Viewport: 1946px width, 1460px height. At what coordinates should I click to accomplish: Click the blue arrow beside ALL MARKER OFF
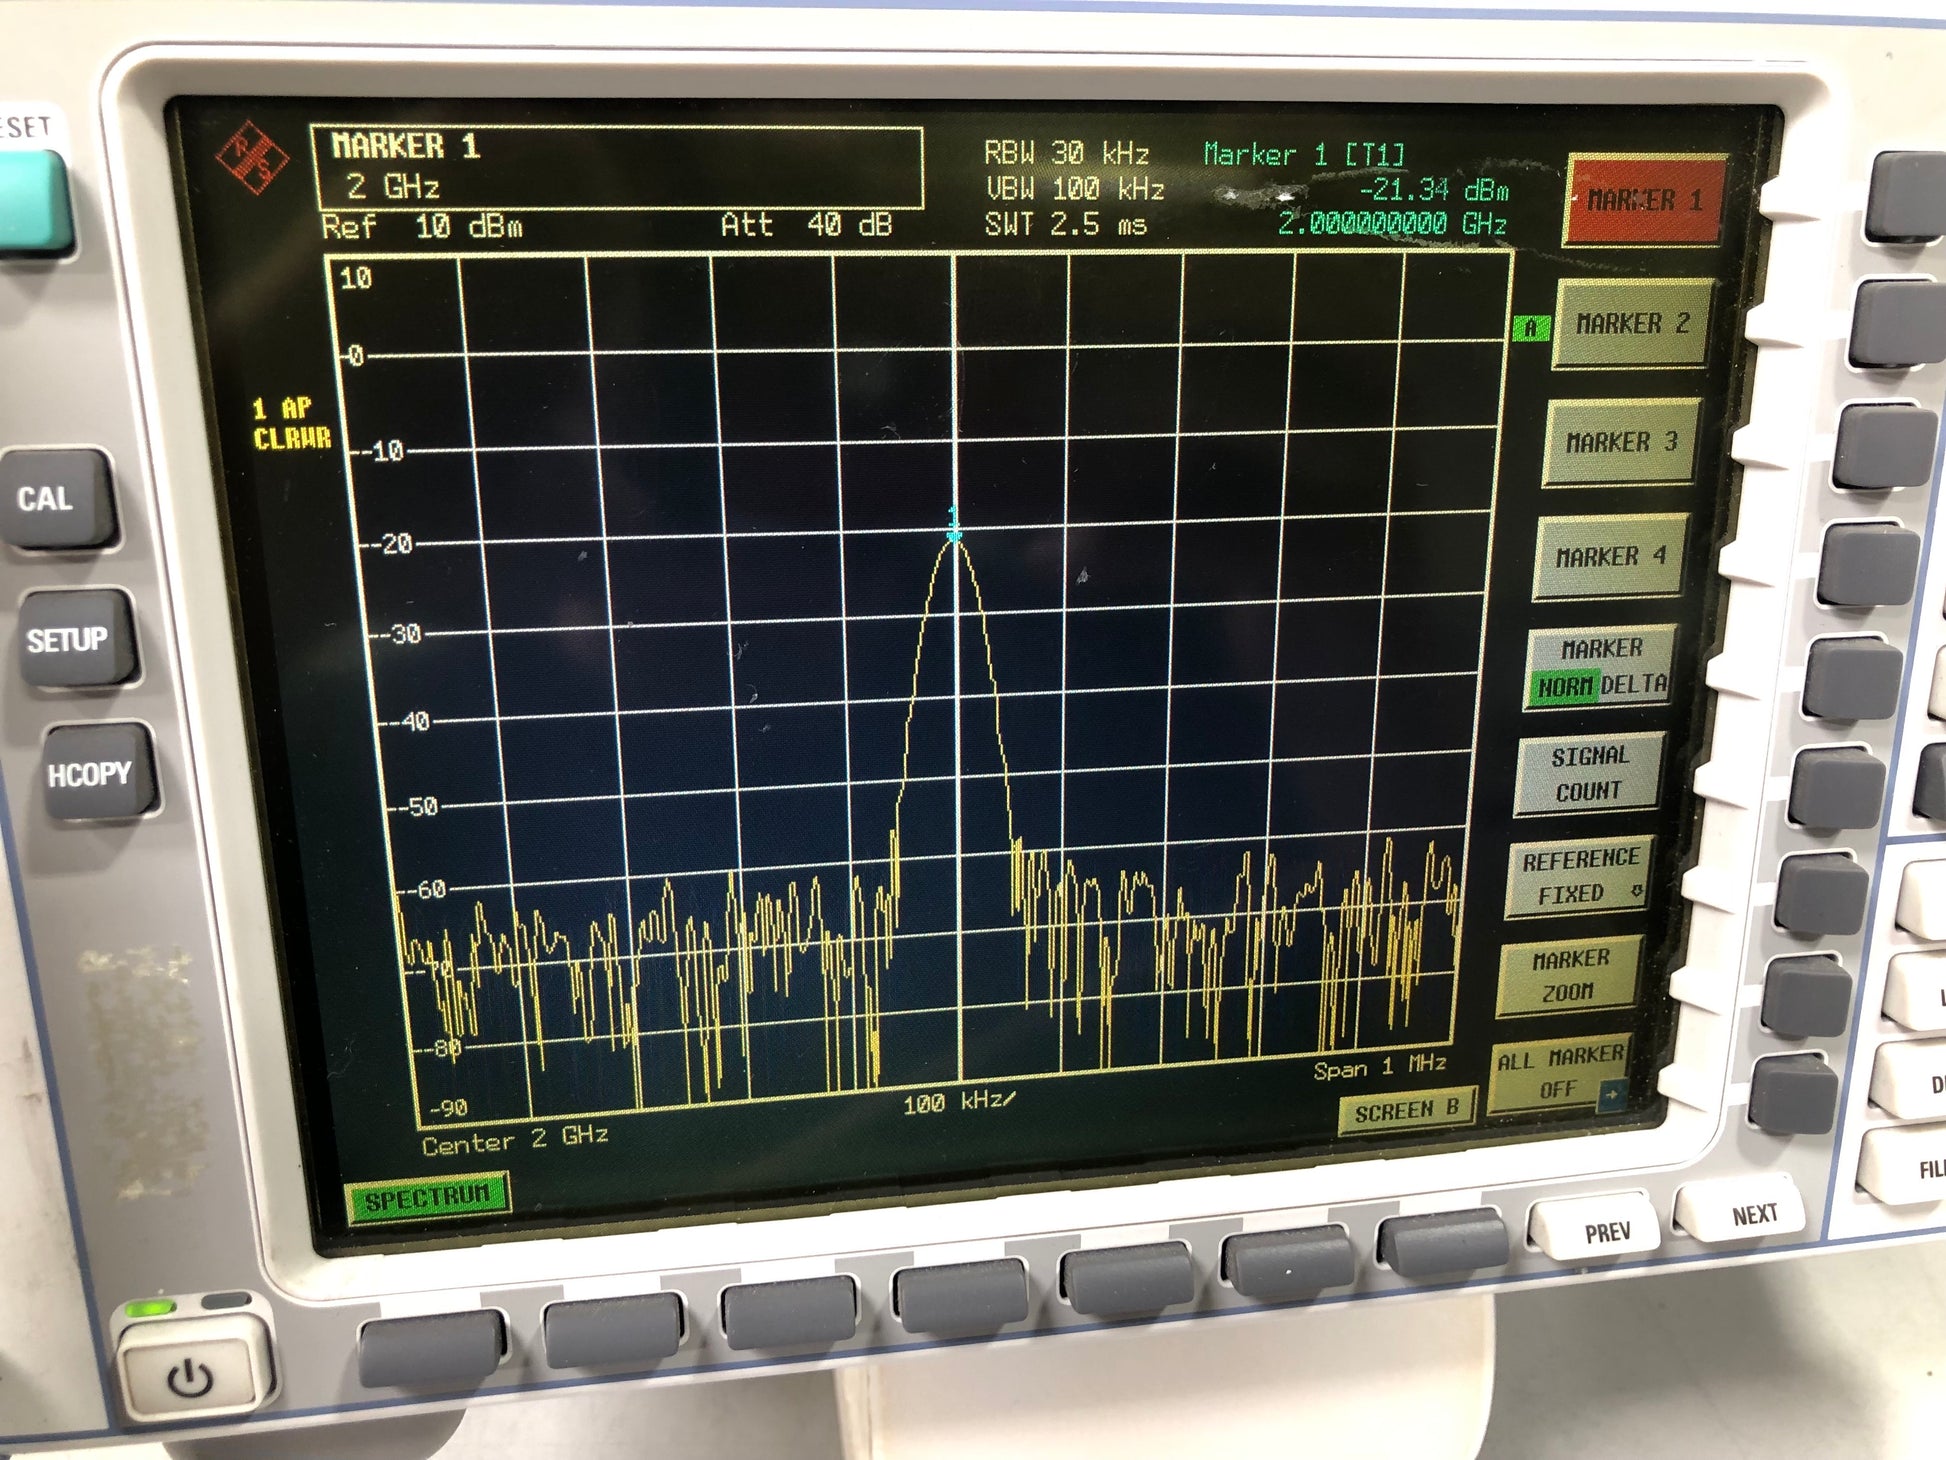1611,1094
